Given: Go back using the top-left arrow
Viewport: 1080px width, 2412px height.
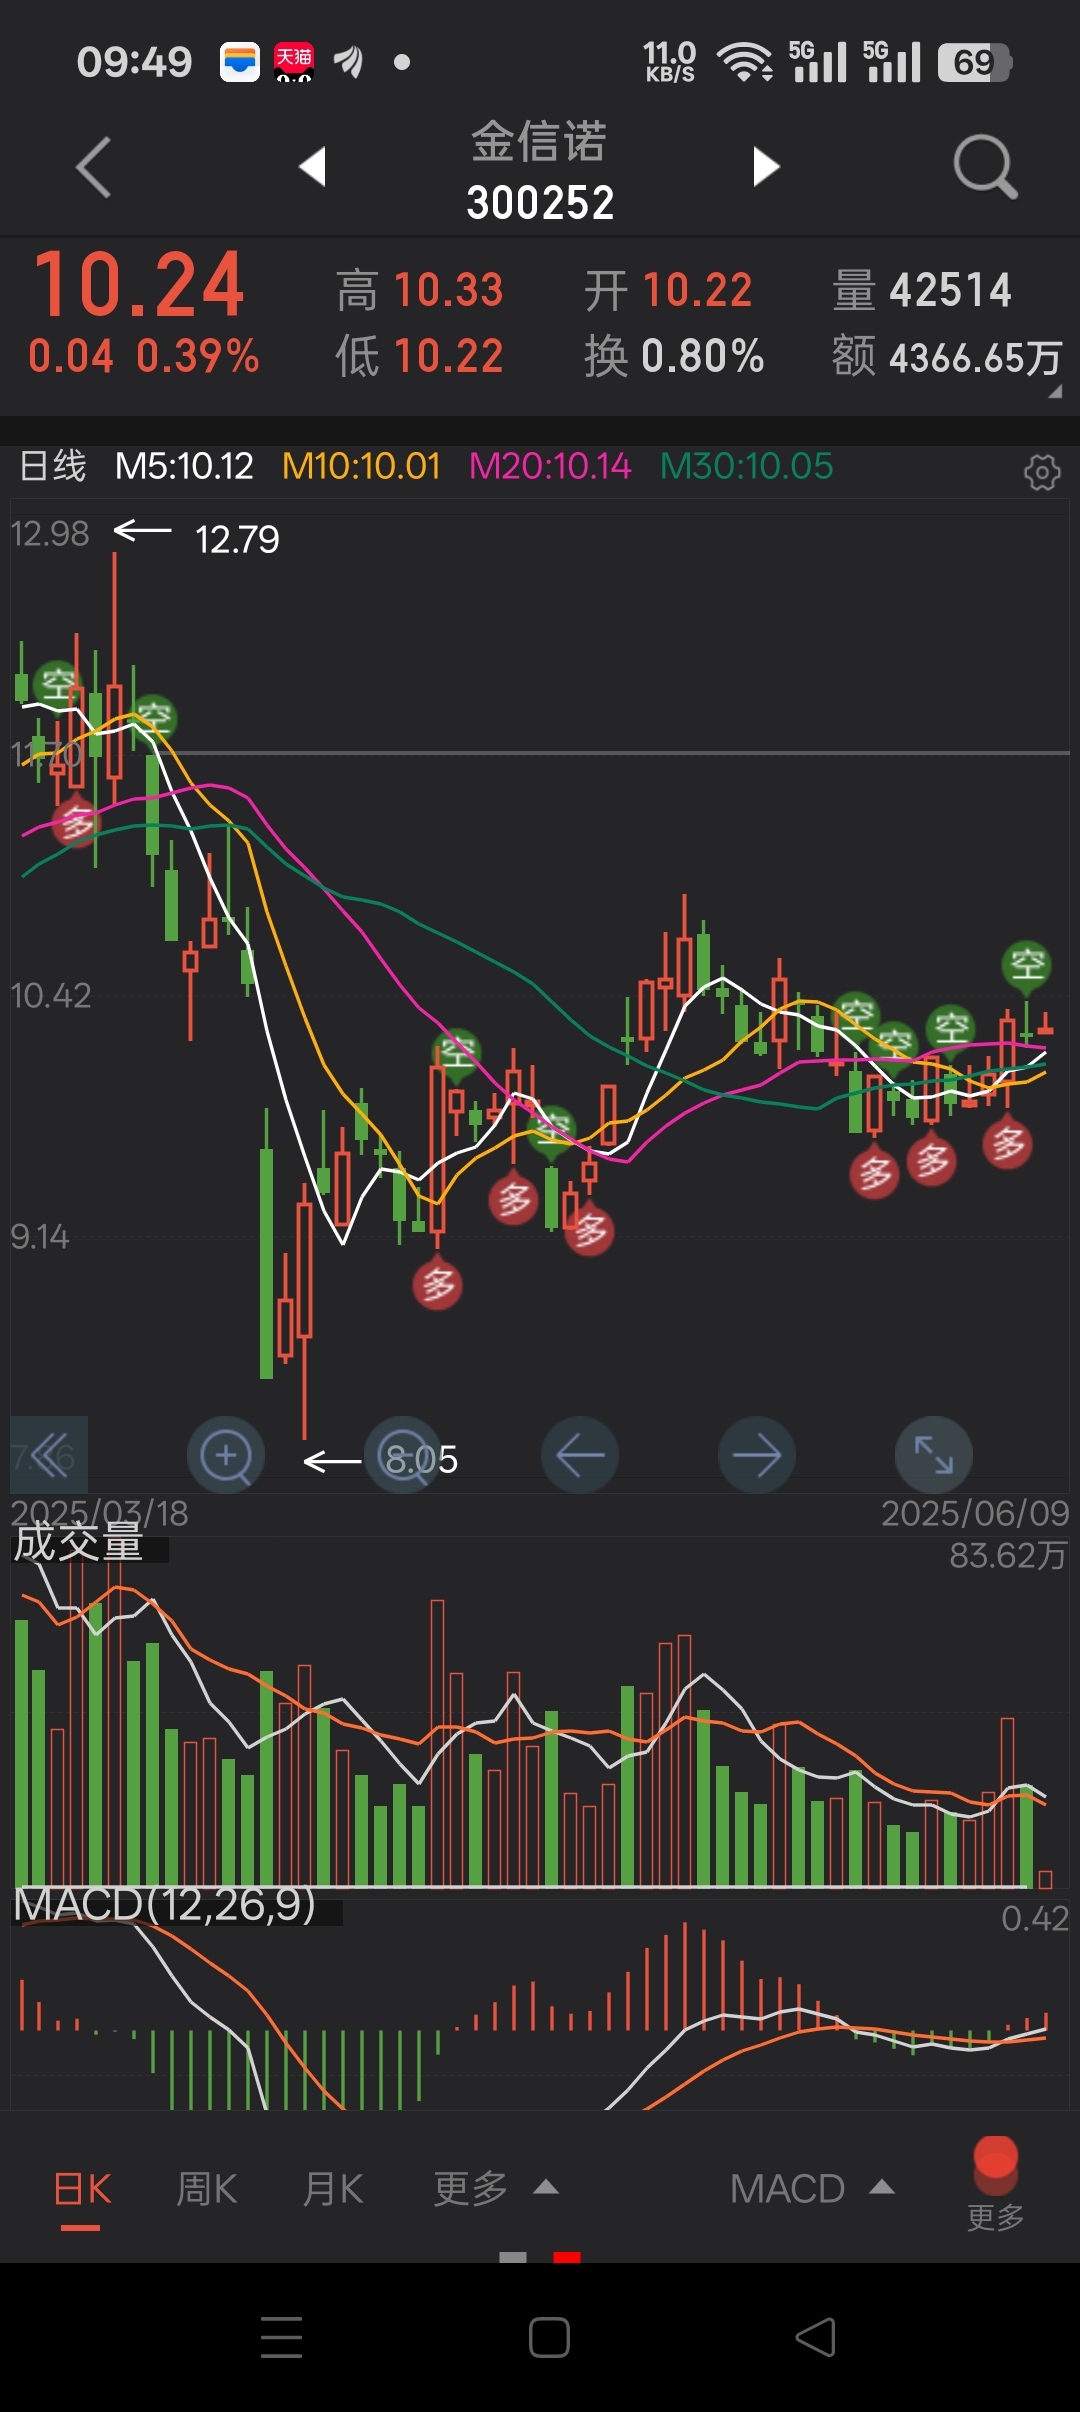Looking at the screenshot, I should coord(93,167).
